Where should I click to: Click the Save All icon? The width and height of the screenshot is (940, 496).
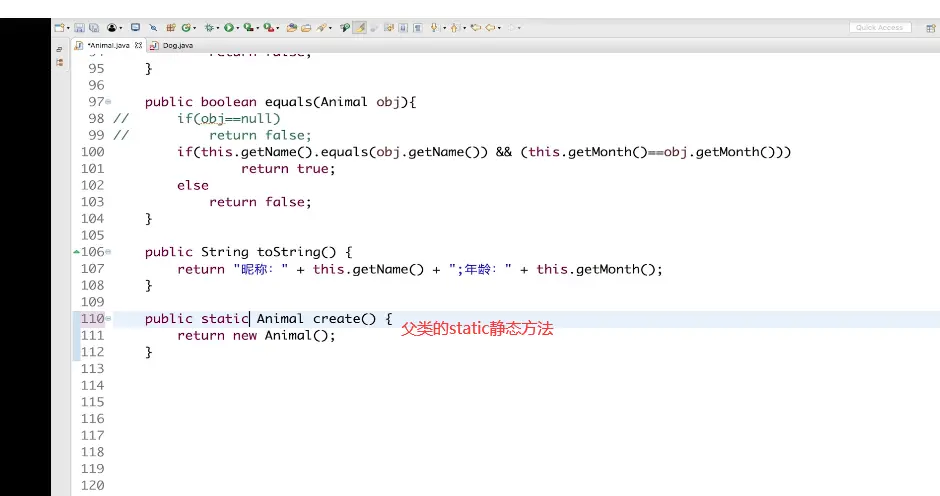94,28
